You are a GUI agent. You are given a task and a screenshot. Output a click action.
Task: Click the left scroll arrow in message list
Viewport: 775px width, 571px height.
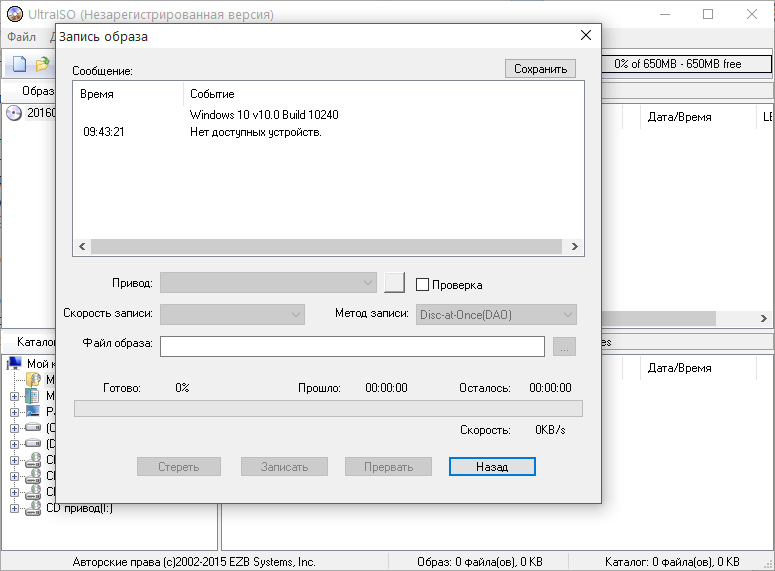pos(82,246)
